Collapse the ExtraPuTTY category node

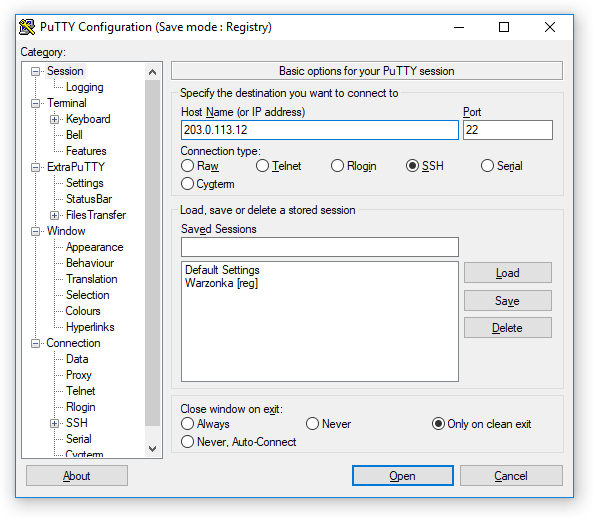coord(35,167)
